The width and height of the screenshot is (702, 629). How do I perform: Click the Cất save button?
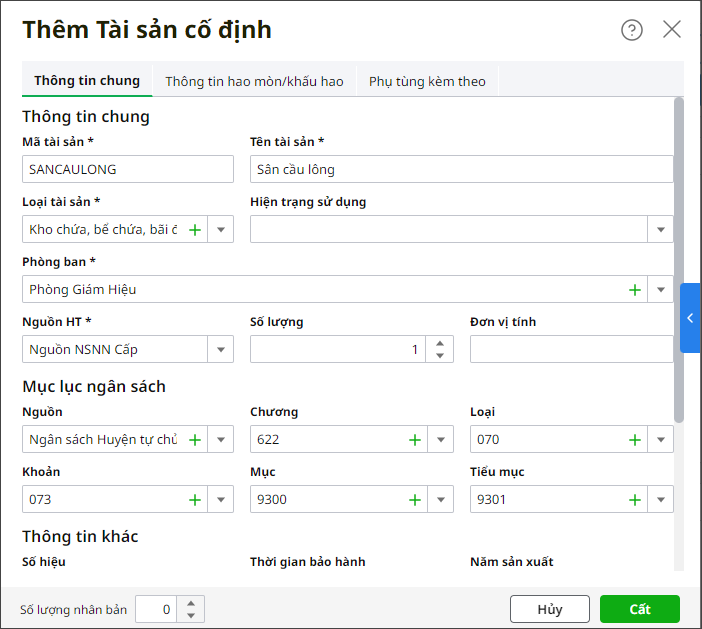click(x=640, y=609)
